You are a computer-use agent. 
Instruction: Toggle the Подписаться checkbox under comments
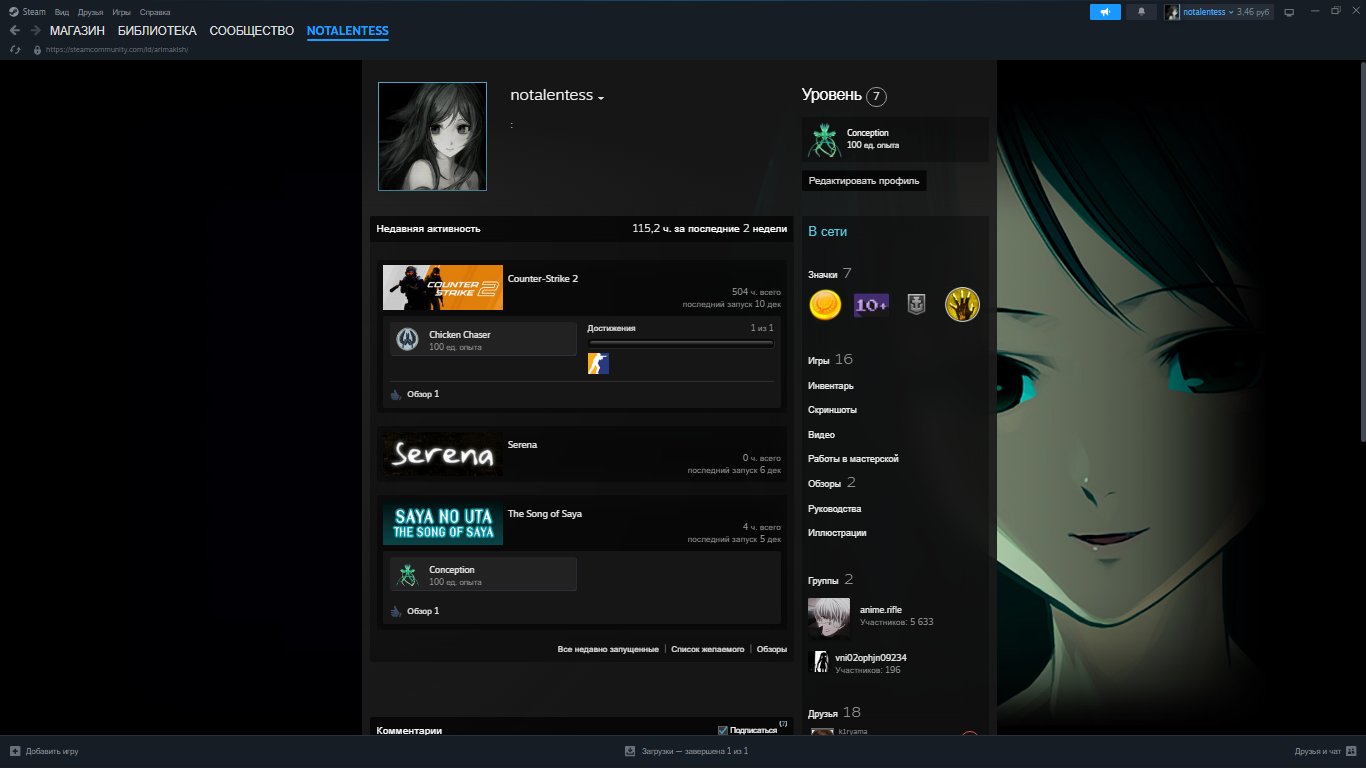click(722, 729)
